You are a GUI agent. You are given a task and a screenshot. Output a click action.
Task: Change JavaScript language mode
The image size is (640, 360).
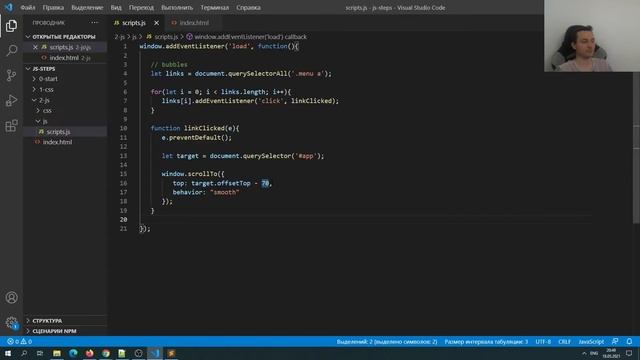(591, 342)
